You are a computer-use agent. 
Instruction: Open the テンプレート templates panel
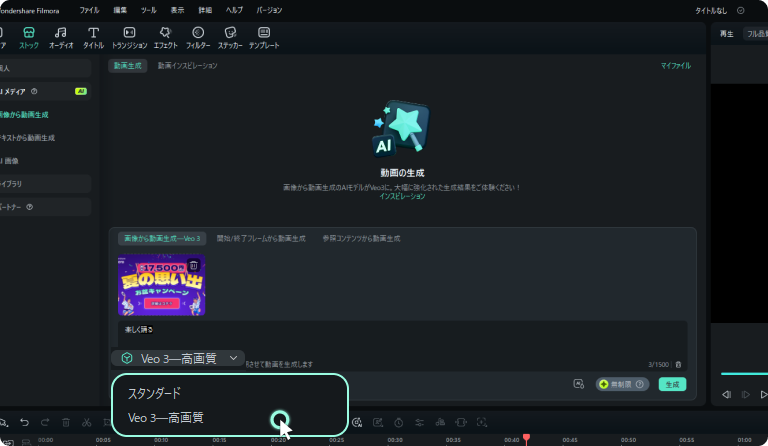tap(264, 38)
